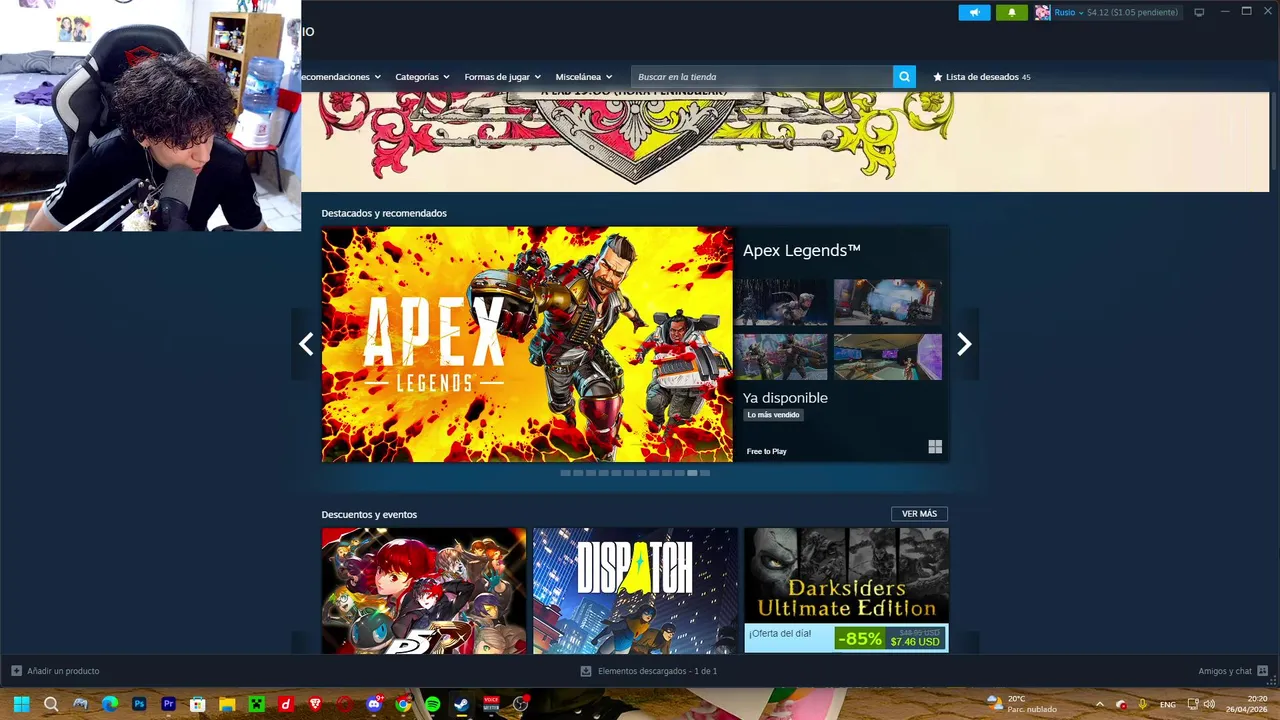Click the -85% discount badge
This screenshot has width=1280, height=720.
[x=860, y=638]
